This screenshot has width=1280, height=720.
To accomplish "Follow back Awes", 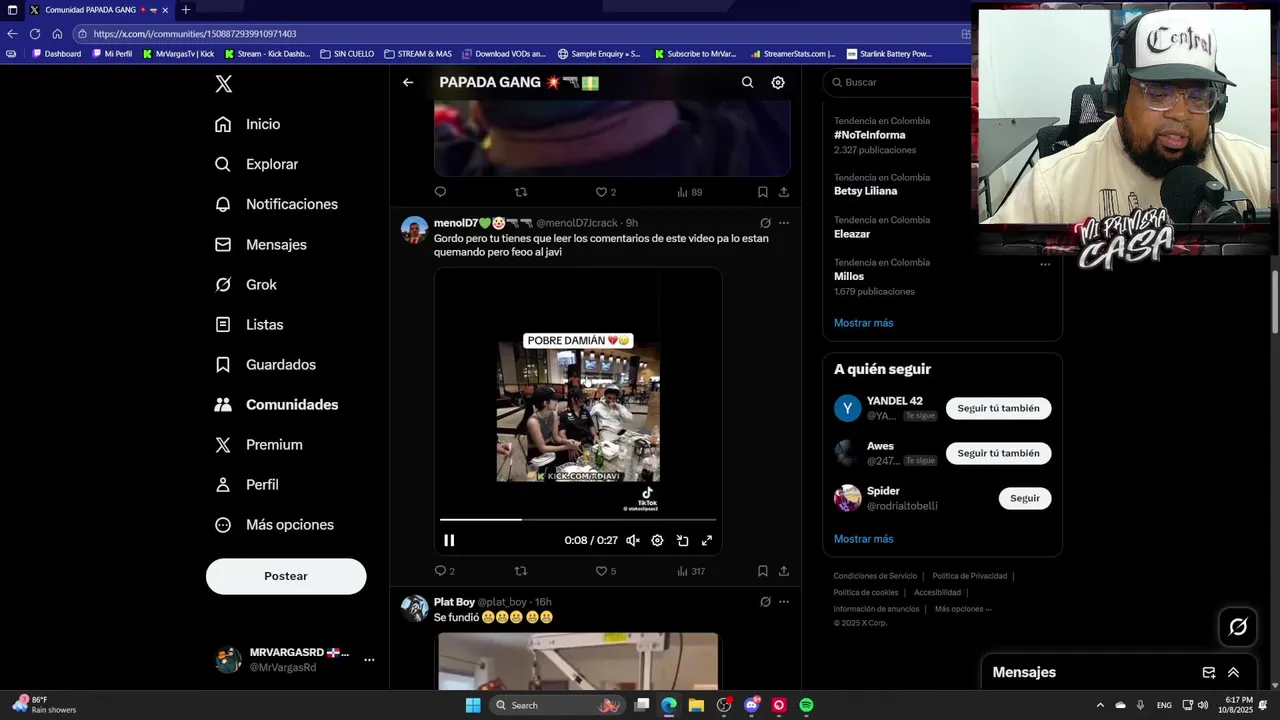I will point(998,453).
